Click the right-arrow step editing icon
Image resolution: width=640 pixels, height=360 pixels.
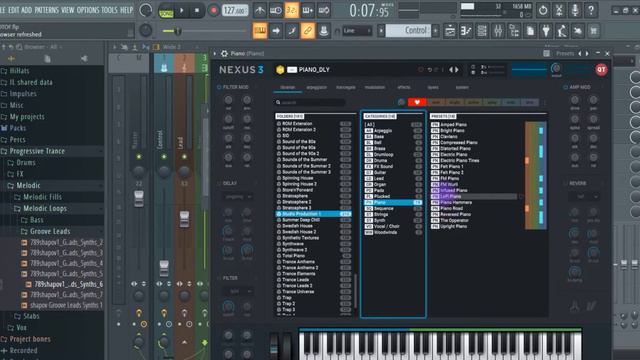pyautogui.click(x=276, y=31)
